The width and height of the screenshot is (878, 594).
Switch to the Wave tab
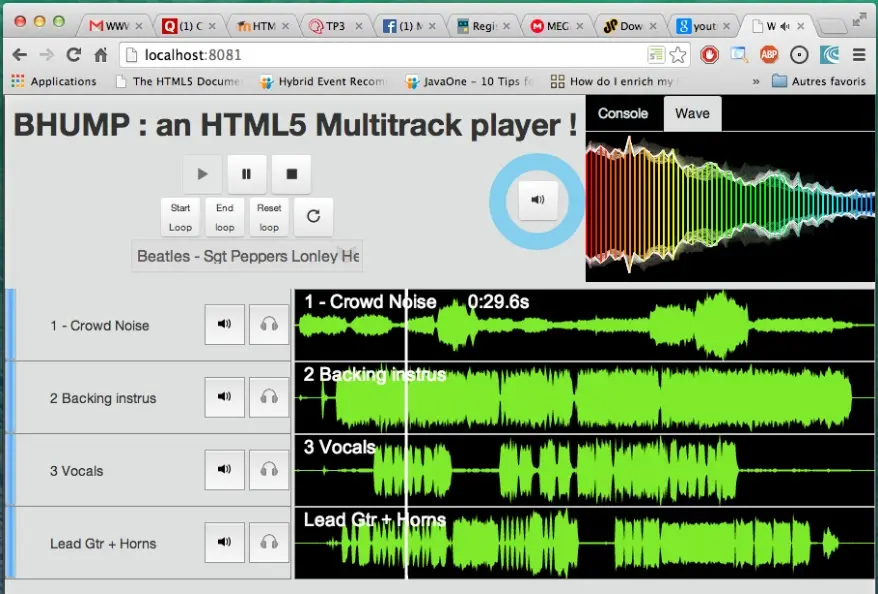coord(692,113)
